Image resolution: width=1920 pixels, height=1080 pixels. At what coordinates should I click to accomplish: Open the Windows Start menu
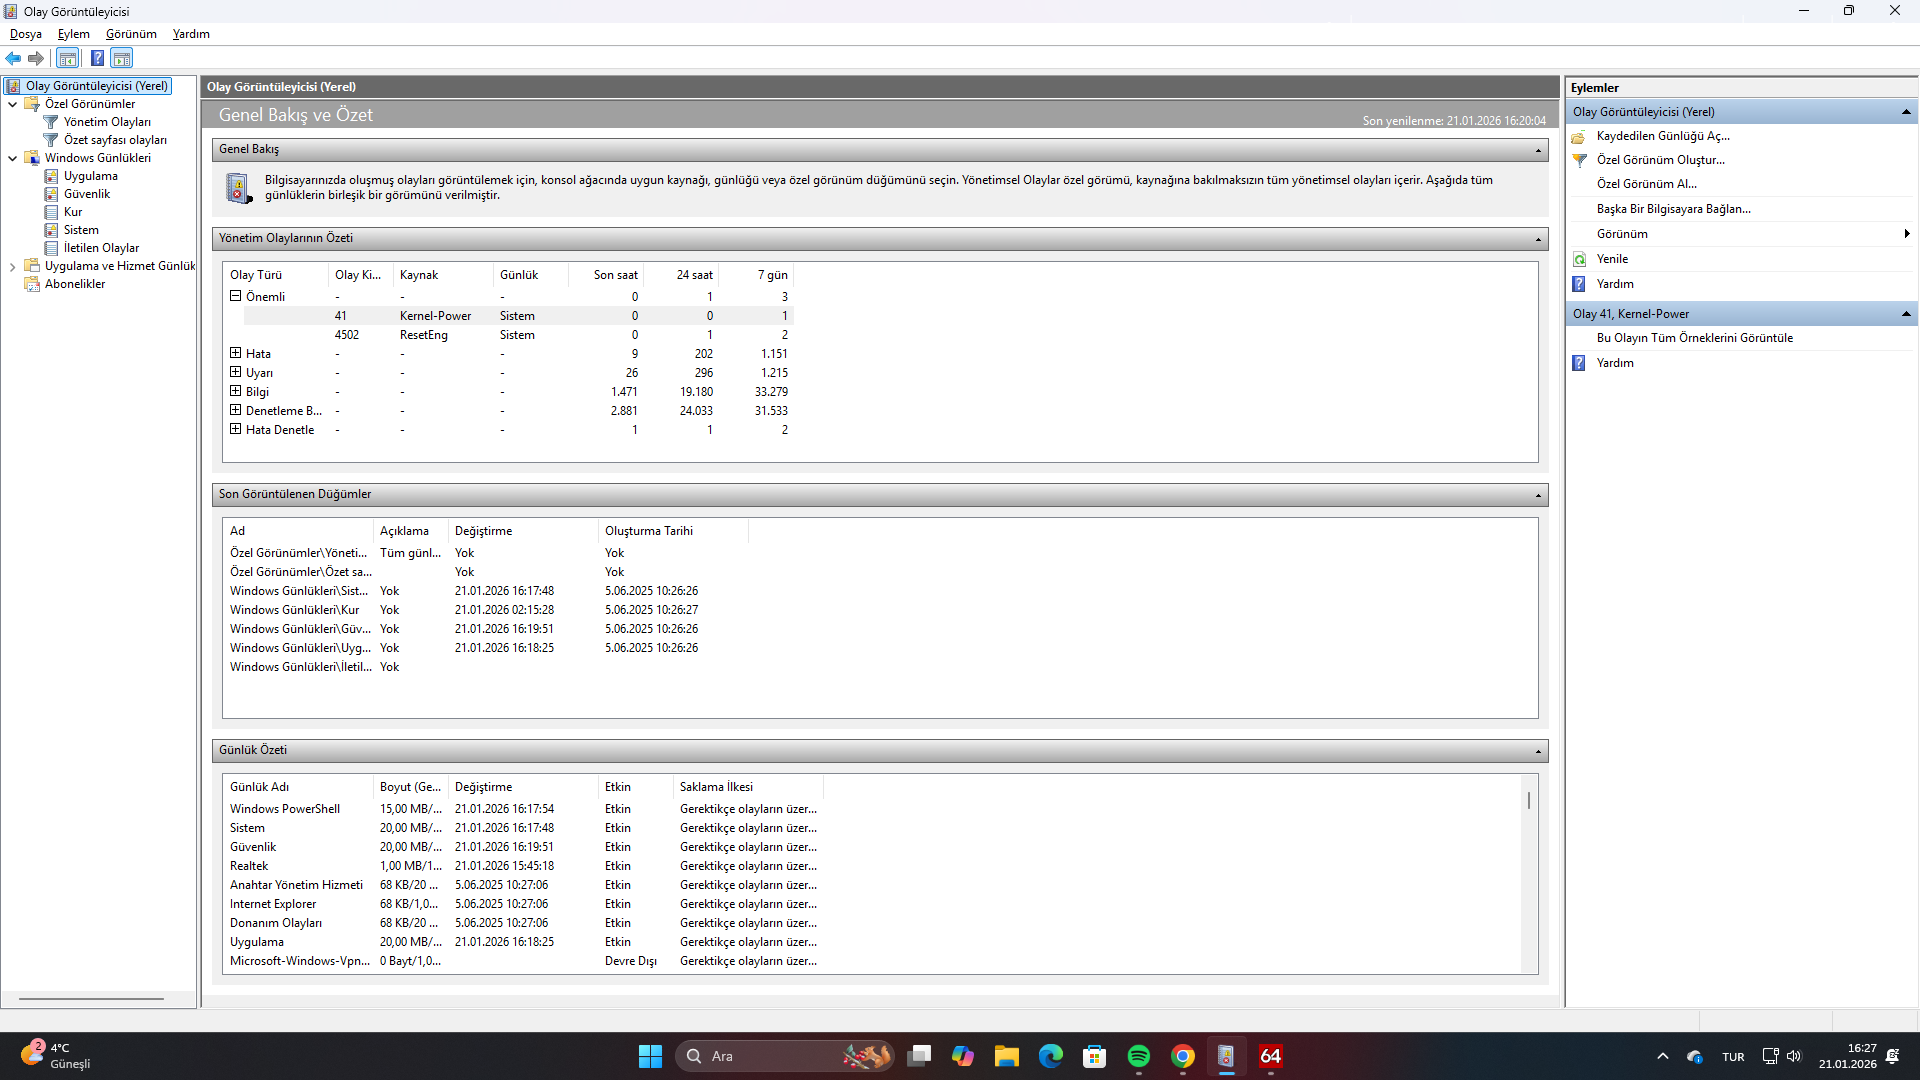pos(650,1056)
